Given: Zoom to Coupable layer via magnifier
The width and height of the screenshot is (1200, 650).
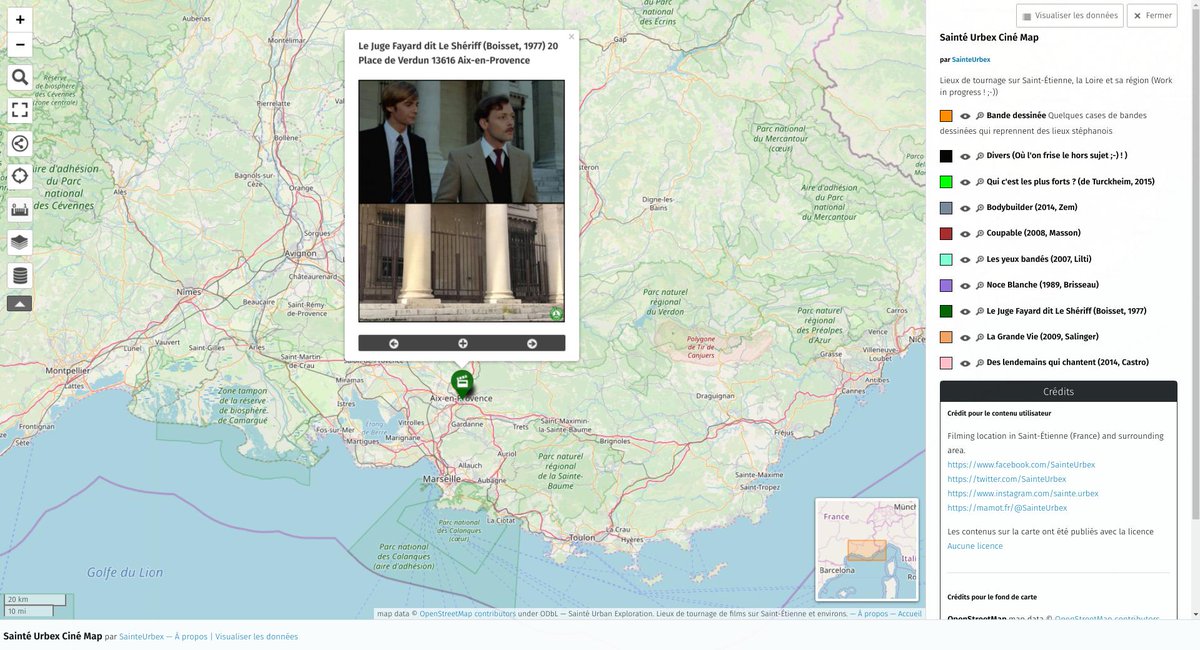Looking at the screenshot, I should (980, 234).
